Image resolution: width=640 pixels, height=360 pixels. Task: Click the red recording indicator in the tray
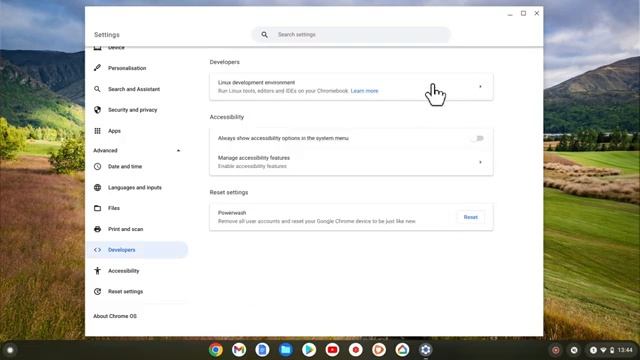coord(556,350)
